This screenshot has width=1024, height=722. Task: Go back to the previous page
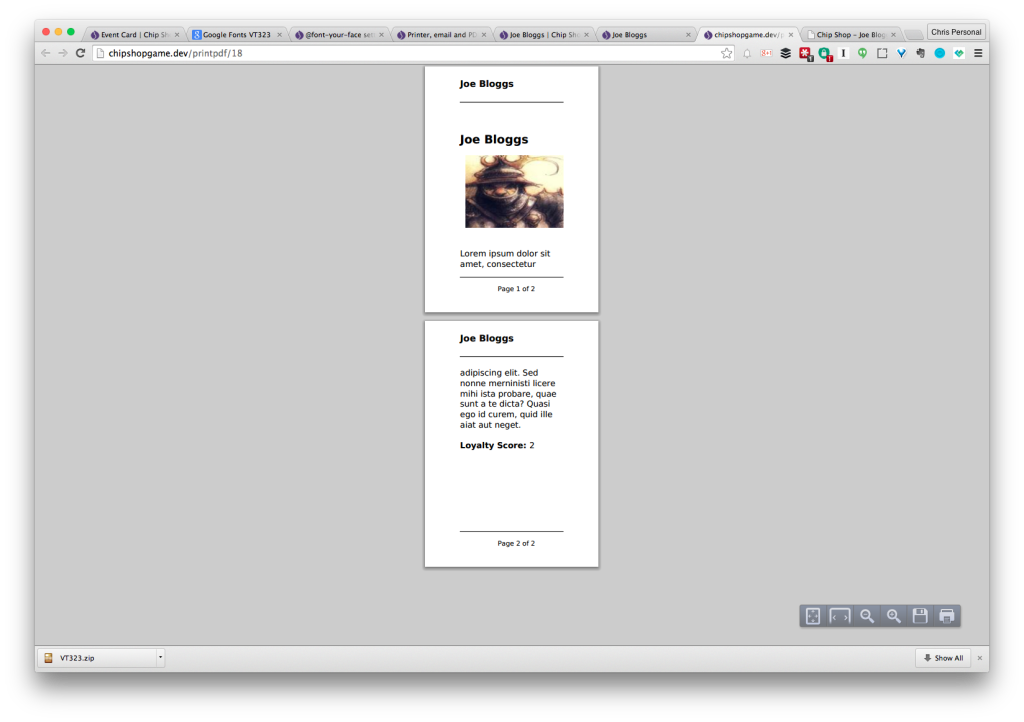click(x=45, y=53)
